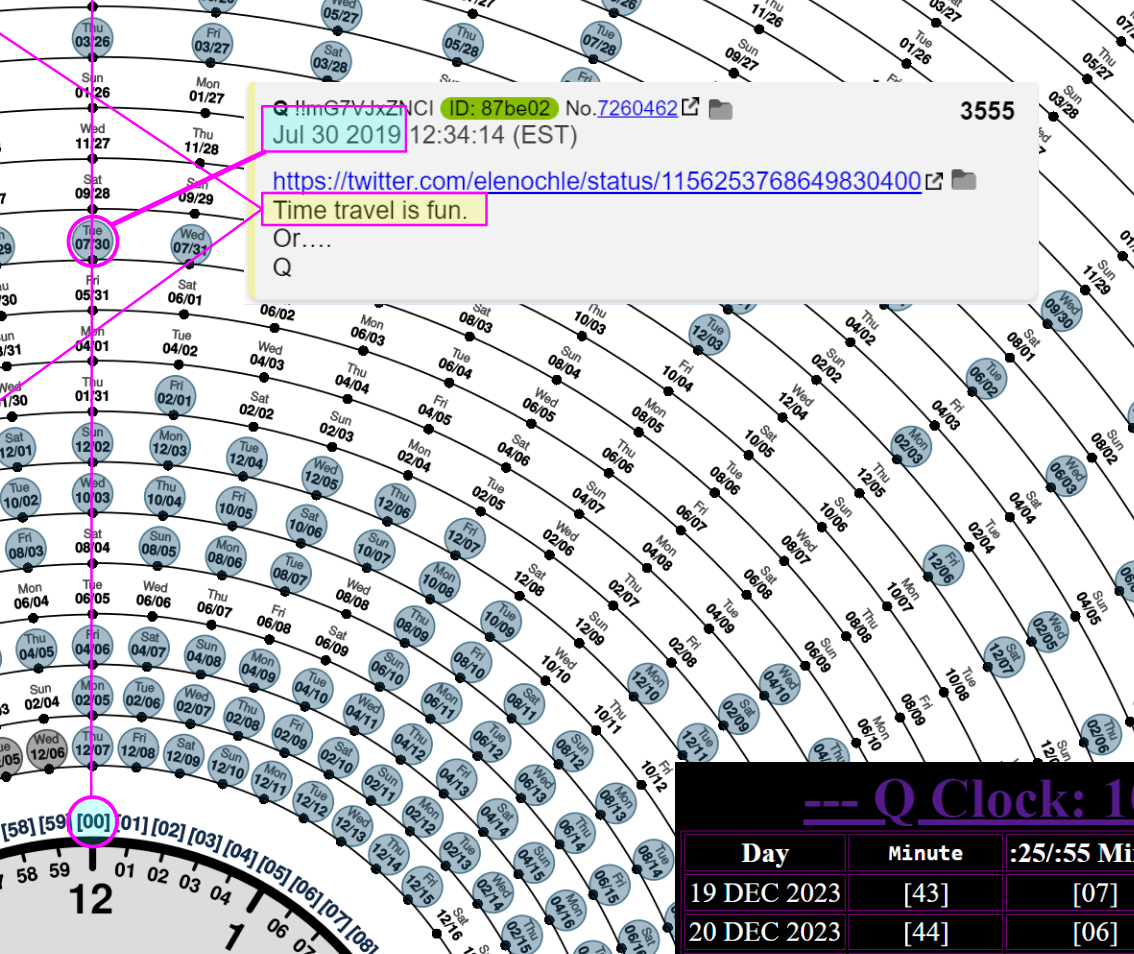Select the Mon 12/03 date node
Image resolution: width=1134 pixels, height=954 pixels.
pos(170,446)
